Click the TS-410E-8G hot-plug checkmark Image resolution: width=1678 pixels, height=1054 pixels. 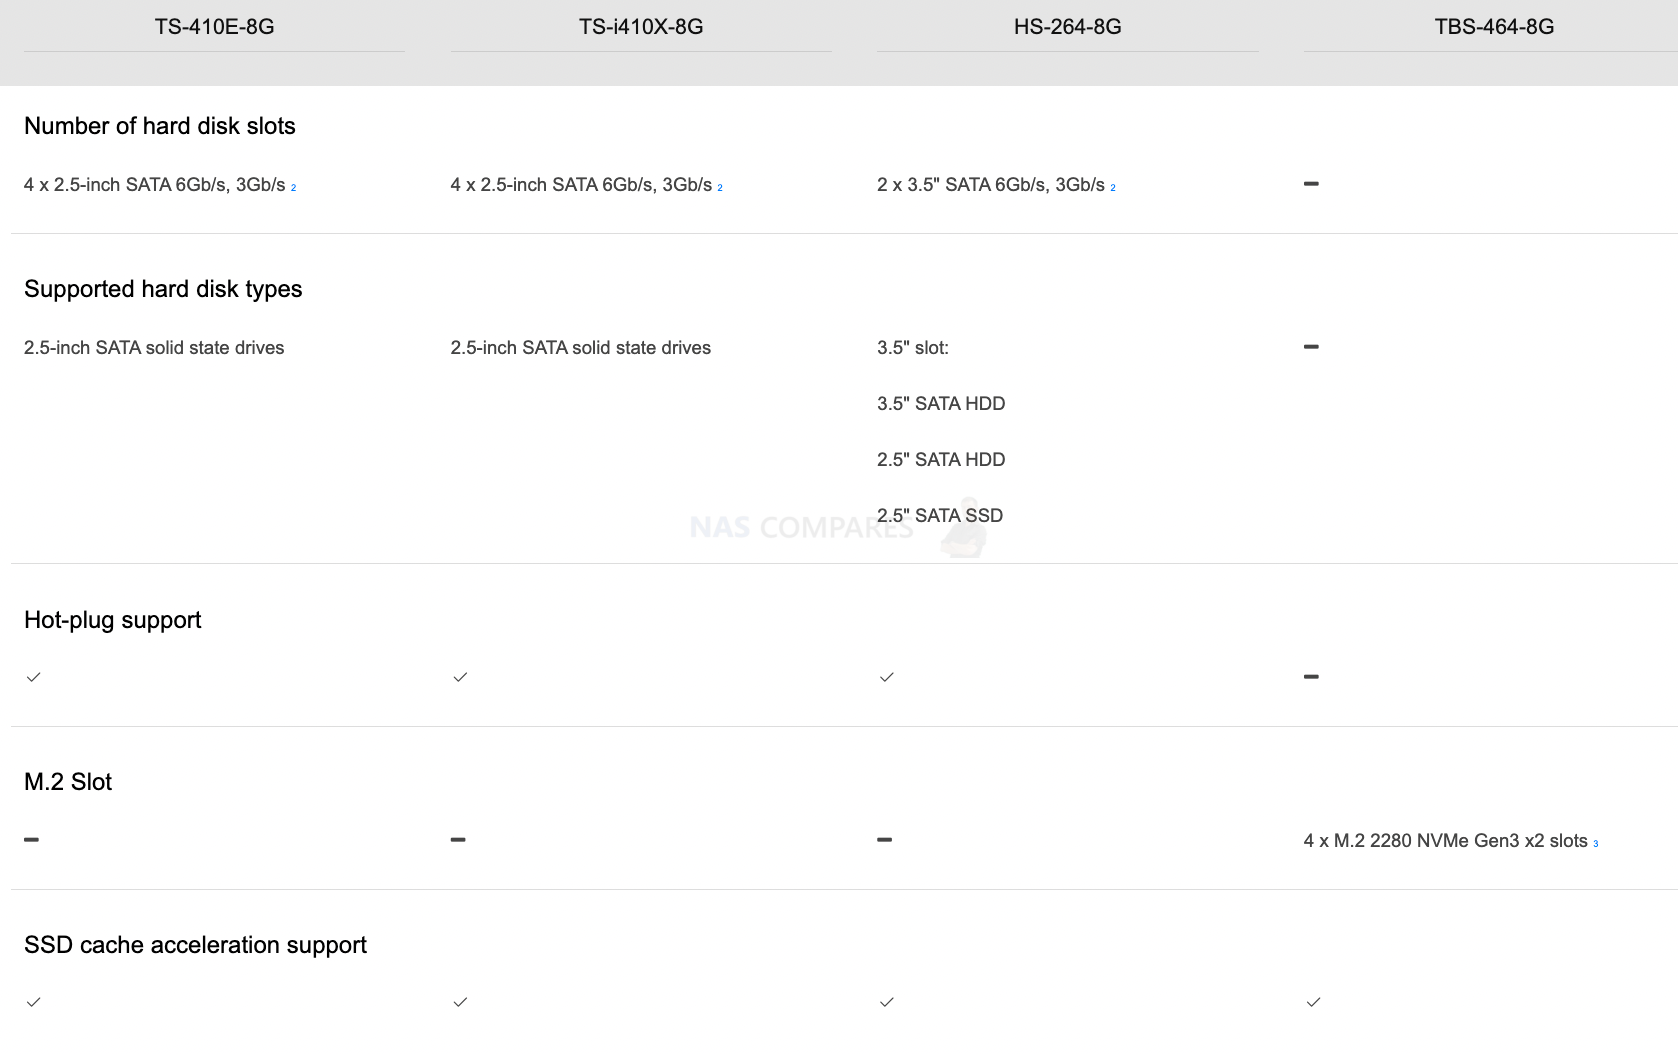coord(34,677)
